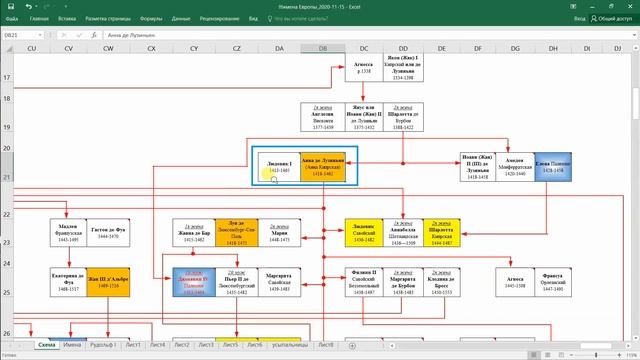Screen dimensions: 640x360
Task: Click the Людовик I 1413-1465 cell
Action: pos(279,167)
